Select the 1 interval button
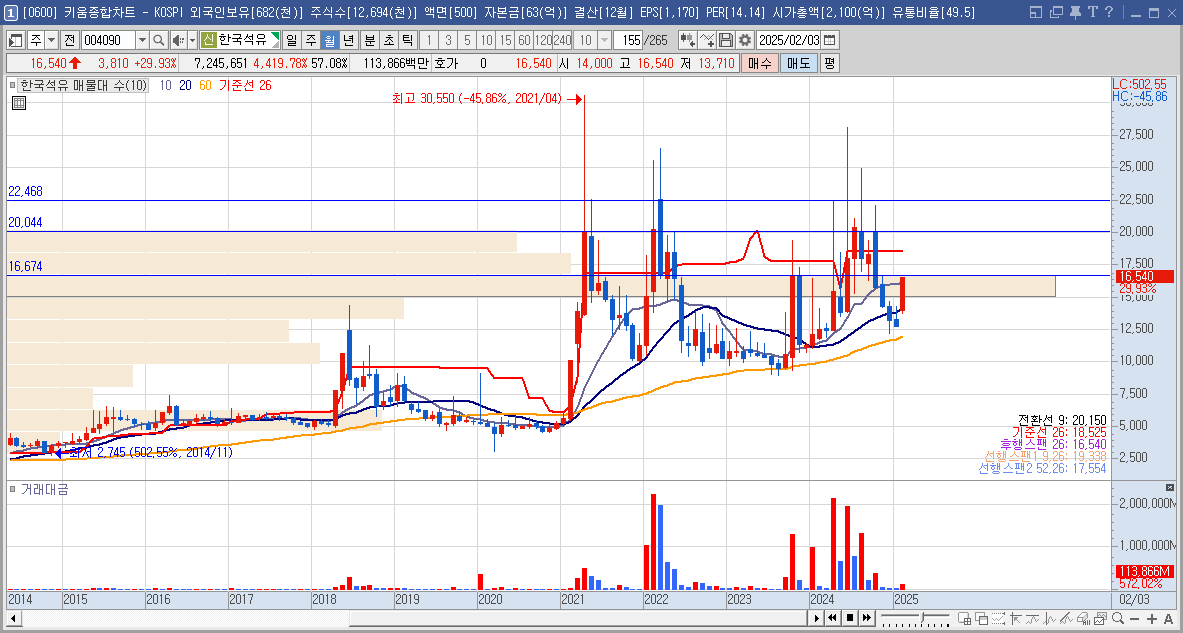The image size is (1183, 633). click(x=428, y=41)
